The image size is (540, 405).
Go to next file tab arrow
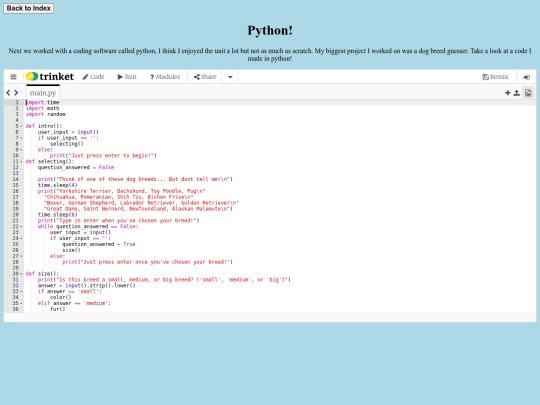pos(16,93)
